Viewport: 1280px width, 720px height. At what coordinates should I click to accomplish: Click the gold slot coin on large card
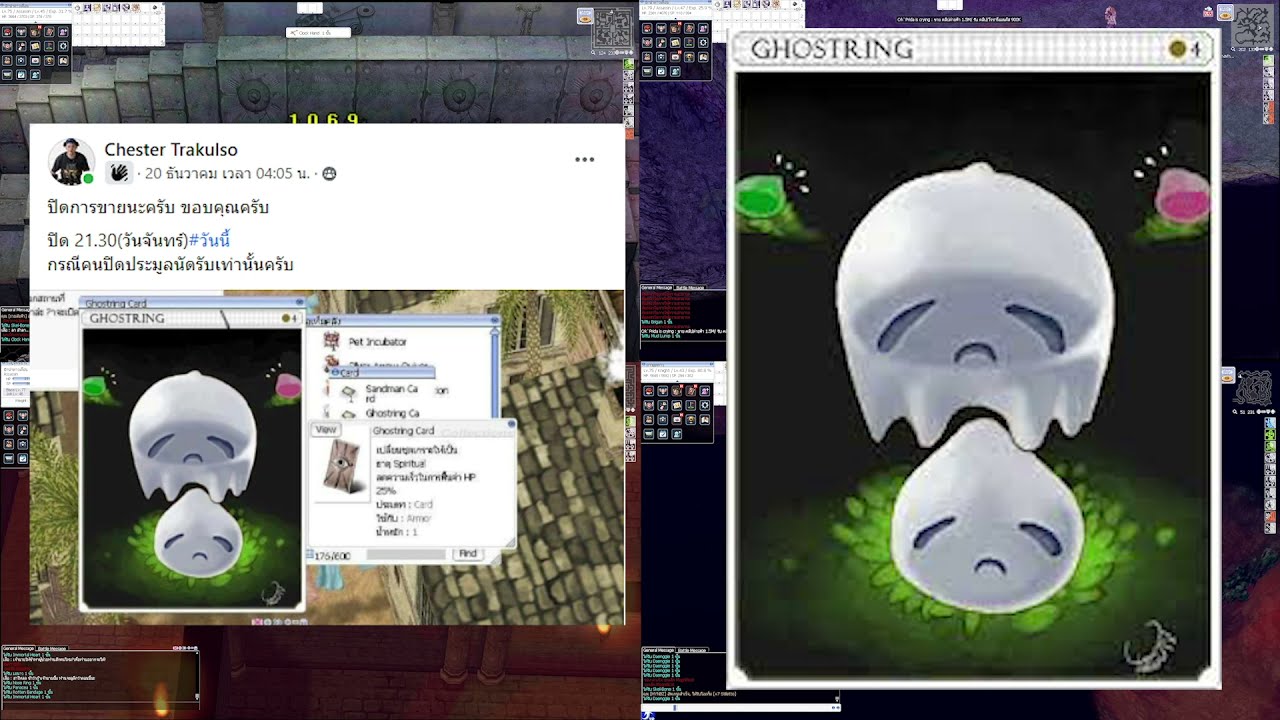click(x=1177, y=49)
